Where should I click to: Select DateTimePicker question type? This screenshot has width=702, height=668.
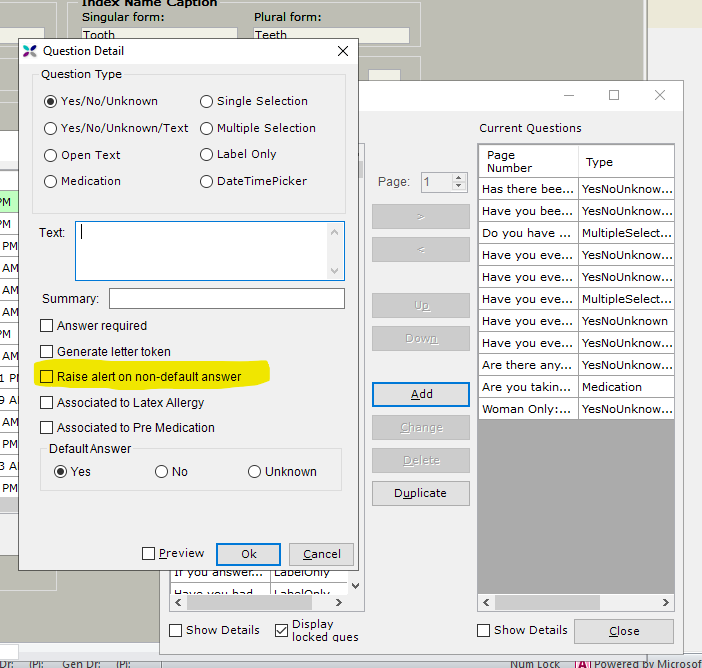pos(206,181)
